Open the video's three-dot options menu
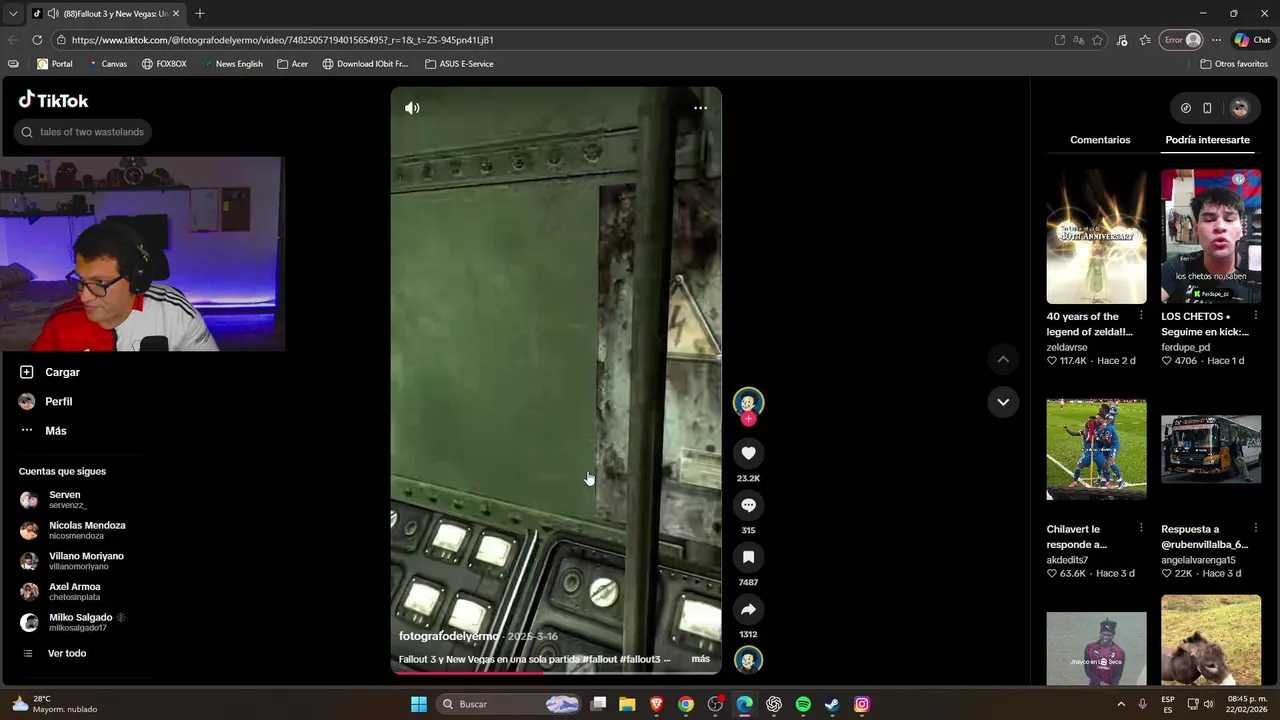Viewport: 1280px width, 720px height. pos(700,108)
